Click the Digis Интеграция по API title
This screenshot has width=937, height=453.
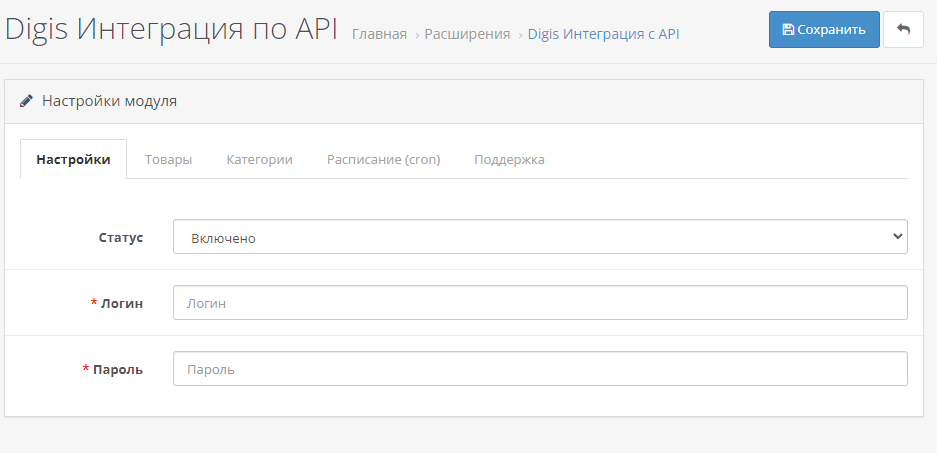[172, 29]
